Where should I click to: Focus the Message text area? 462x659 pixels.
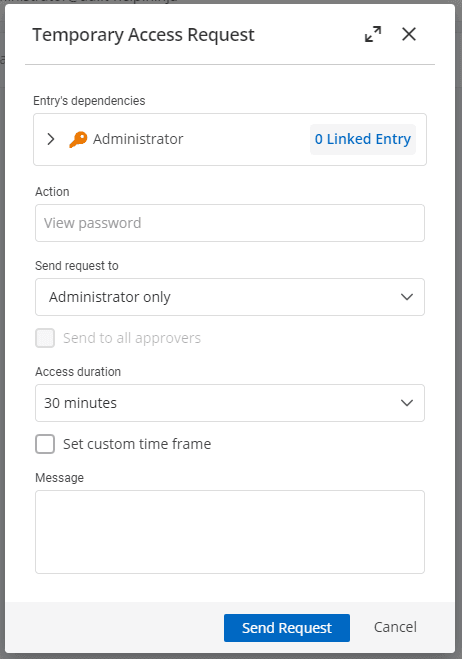pos(230,532)
